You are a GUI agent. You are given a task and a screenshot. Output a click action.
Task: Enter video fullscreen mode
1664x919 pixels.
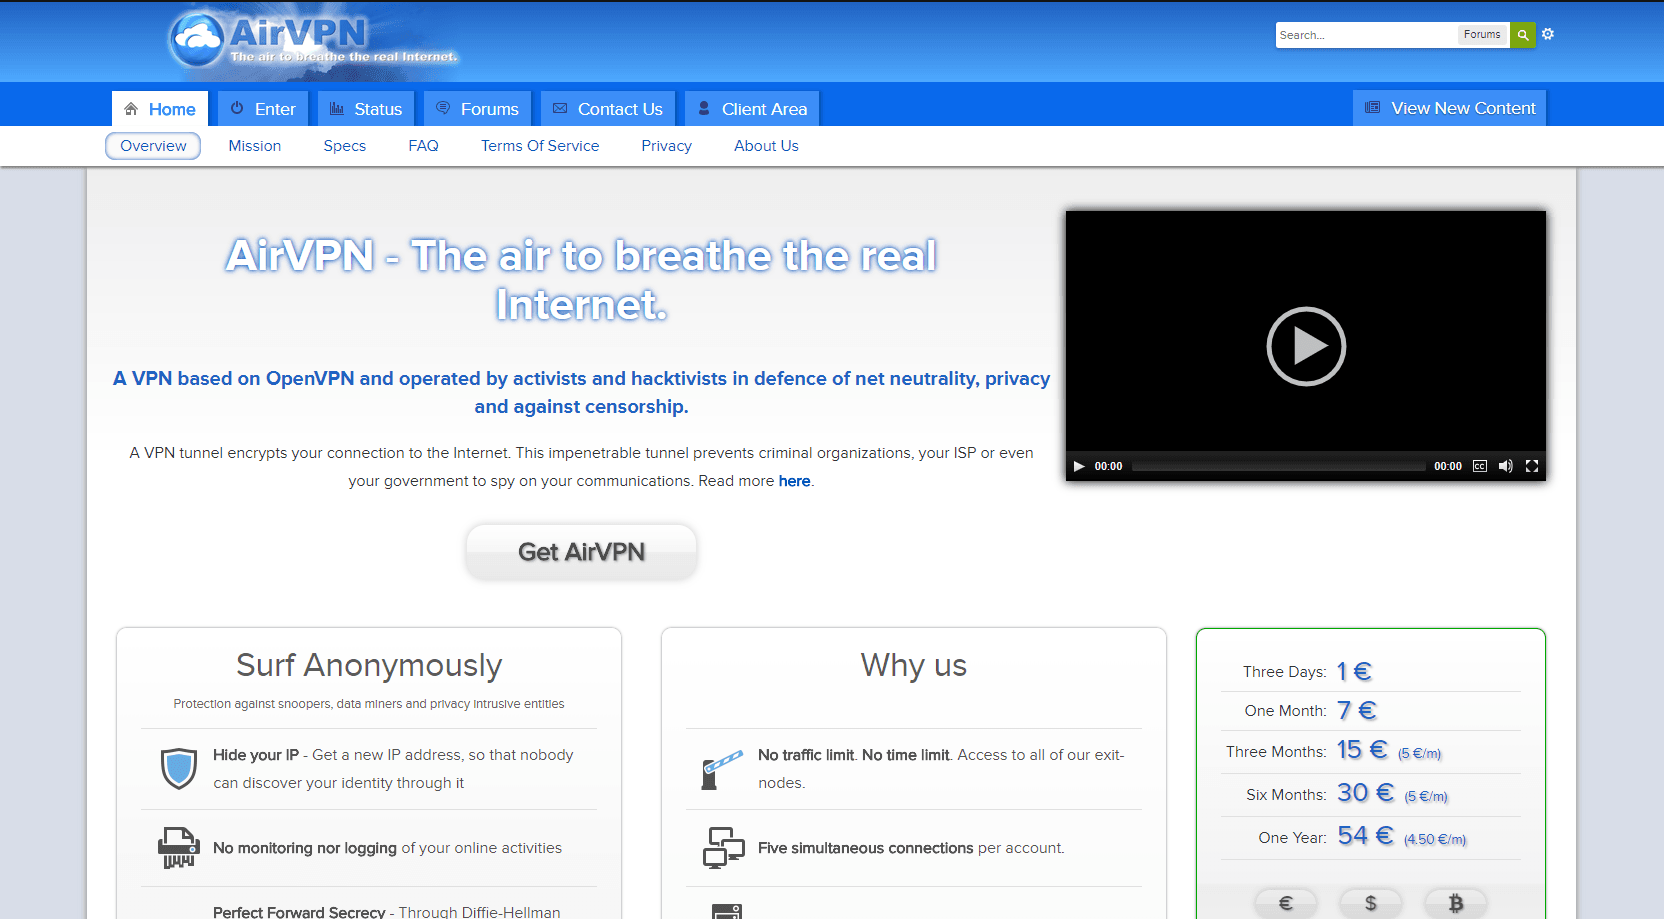click(1532, 466)
